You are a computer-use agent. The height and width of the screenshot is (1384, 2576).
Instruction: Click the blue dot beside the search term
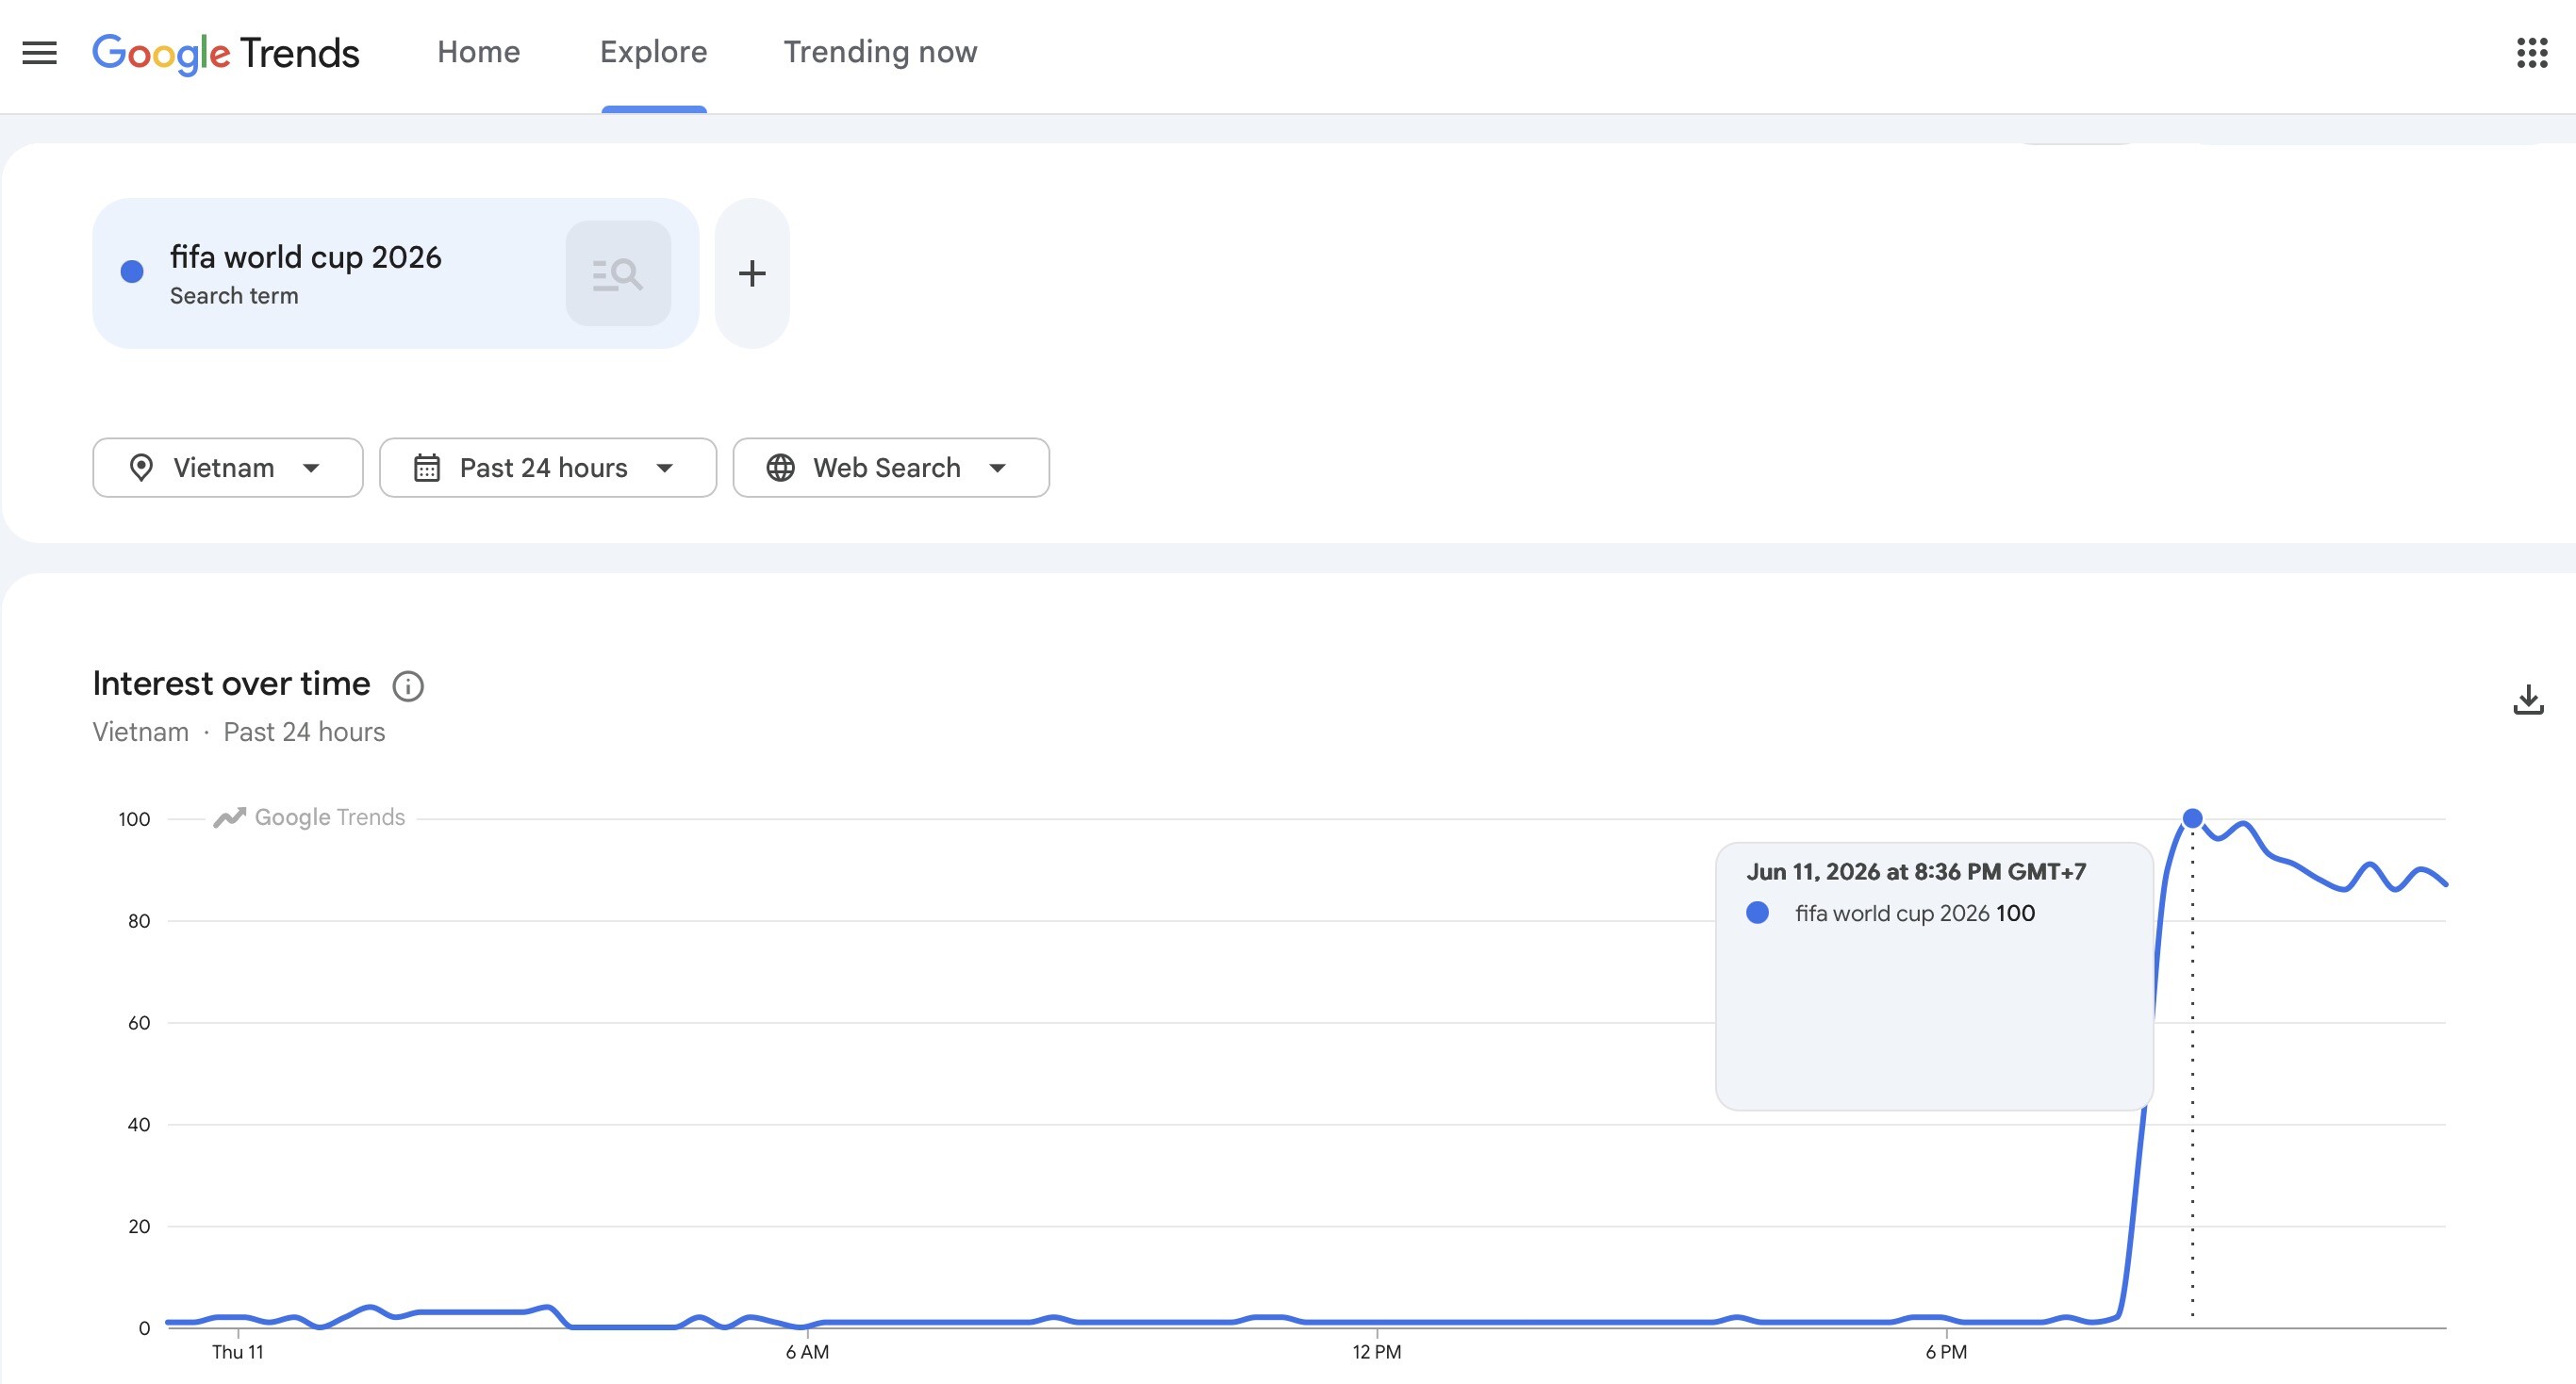pos(132,272)
